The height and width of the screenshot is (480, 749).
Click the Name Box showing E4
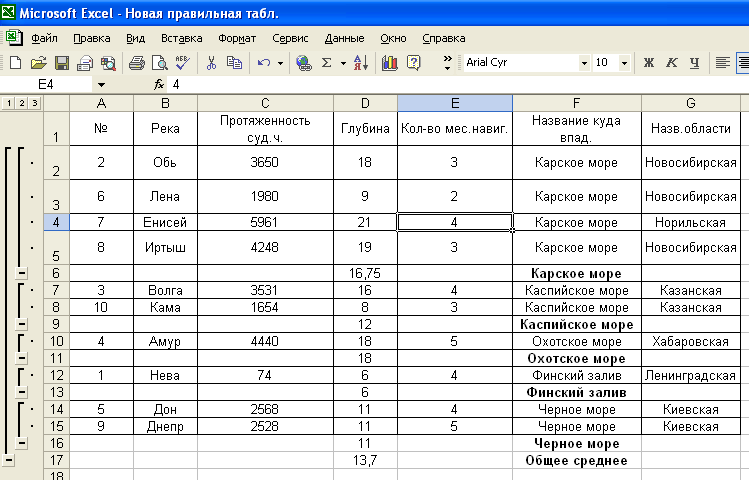[46, 85]
